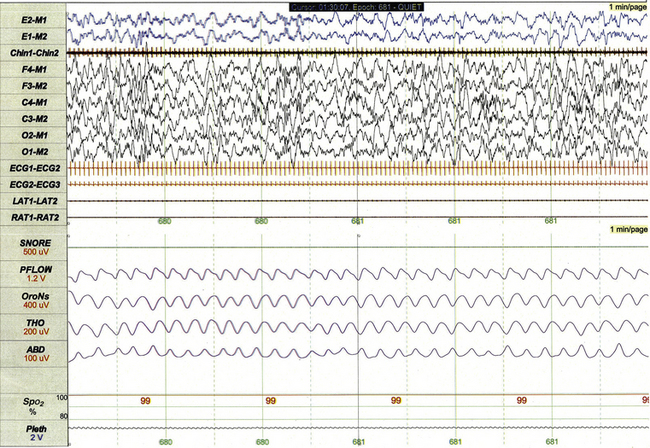The height and width of the screenshot is (448, 650).
Task: Click the ABD 100 uV channel label
Action: 25,354
